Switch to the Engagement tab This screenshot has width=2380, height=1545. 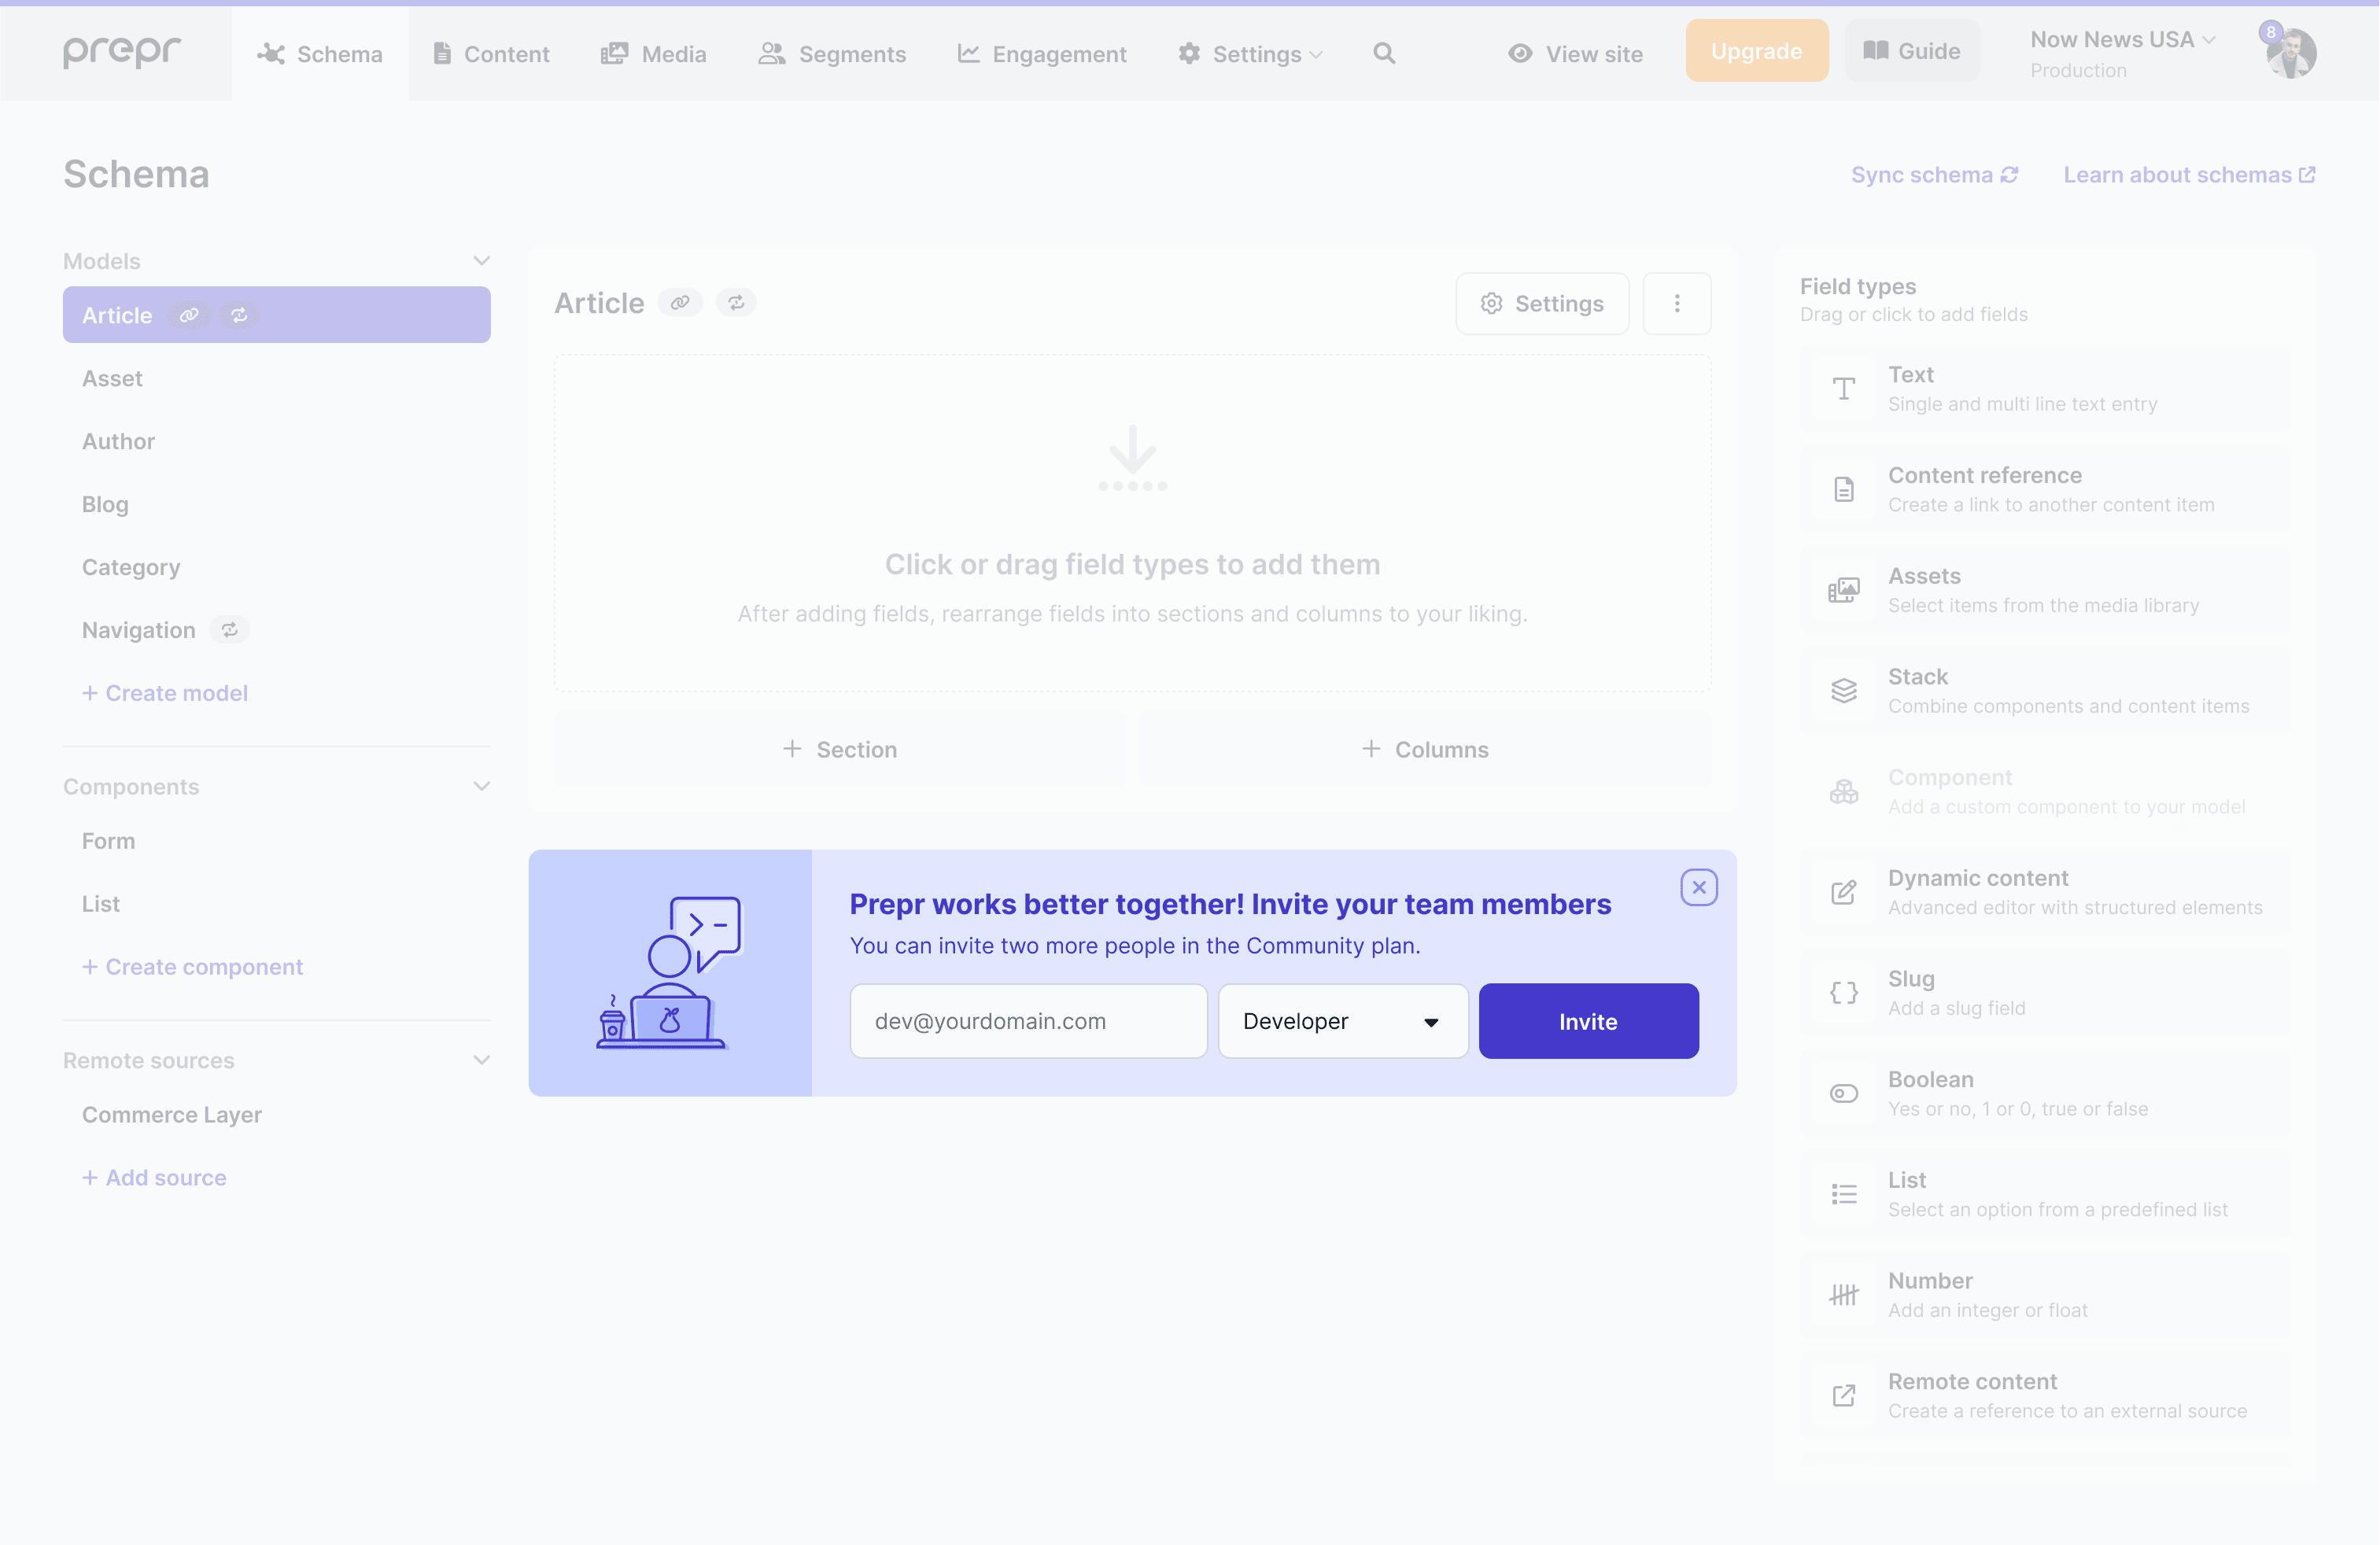tap(1042, 54)
